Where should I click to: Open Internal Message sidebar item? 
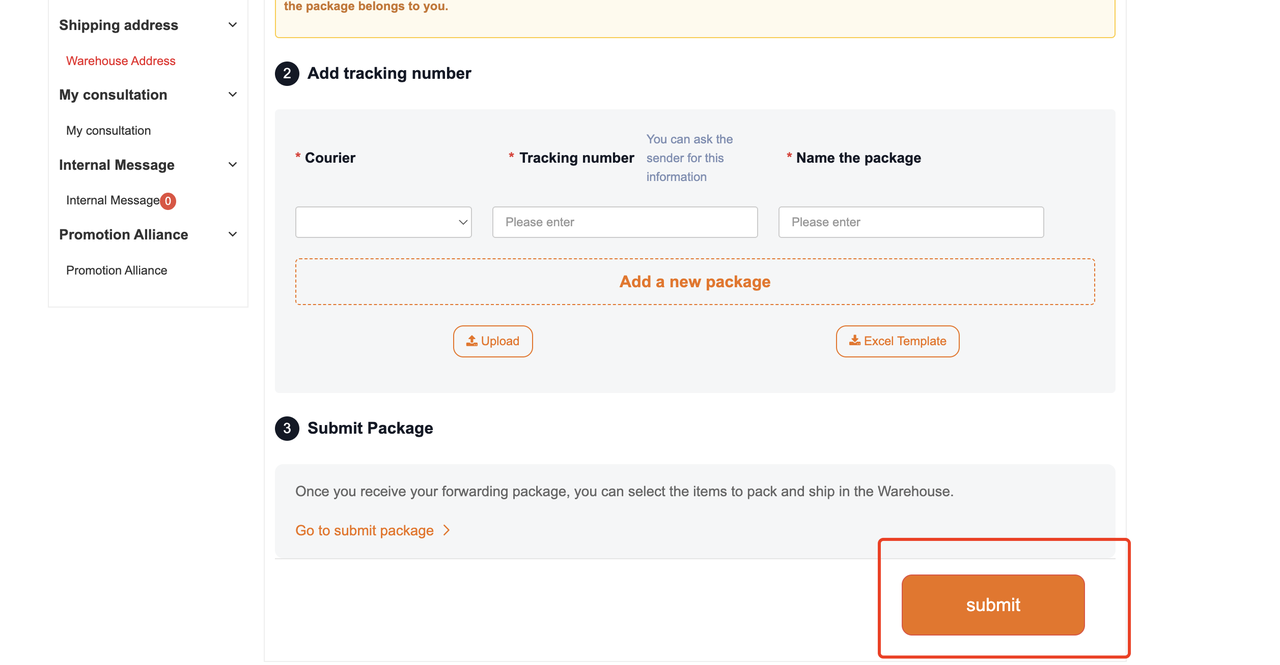[x=112, y=201]
